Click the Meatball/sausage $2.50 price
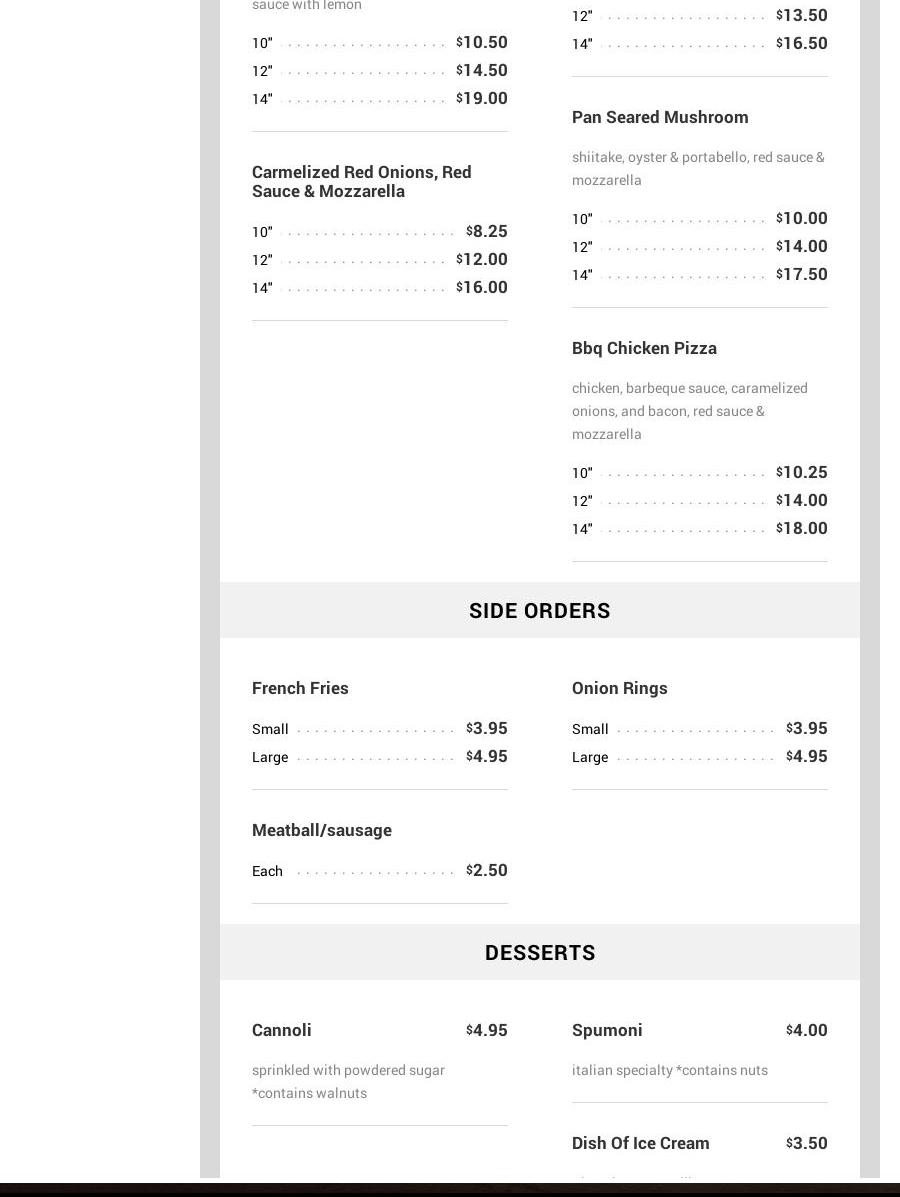Image resolution: width=900 pixels, height=1197 pixels. tap(487, 870)
